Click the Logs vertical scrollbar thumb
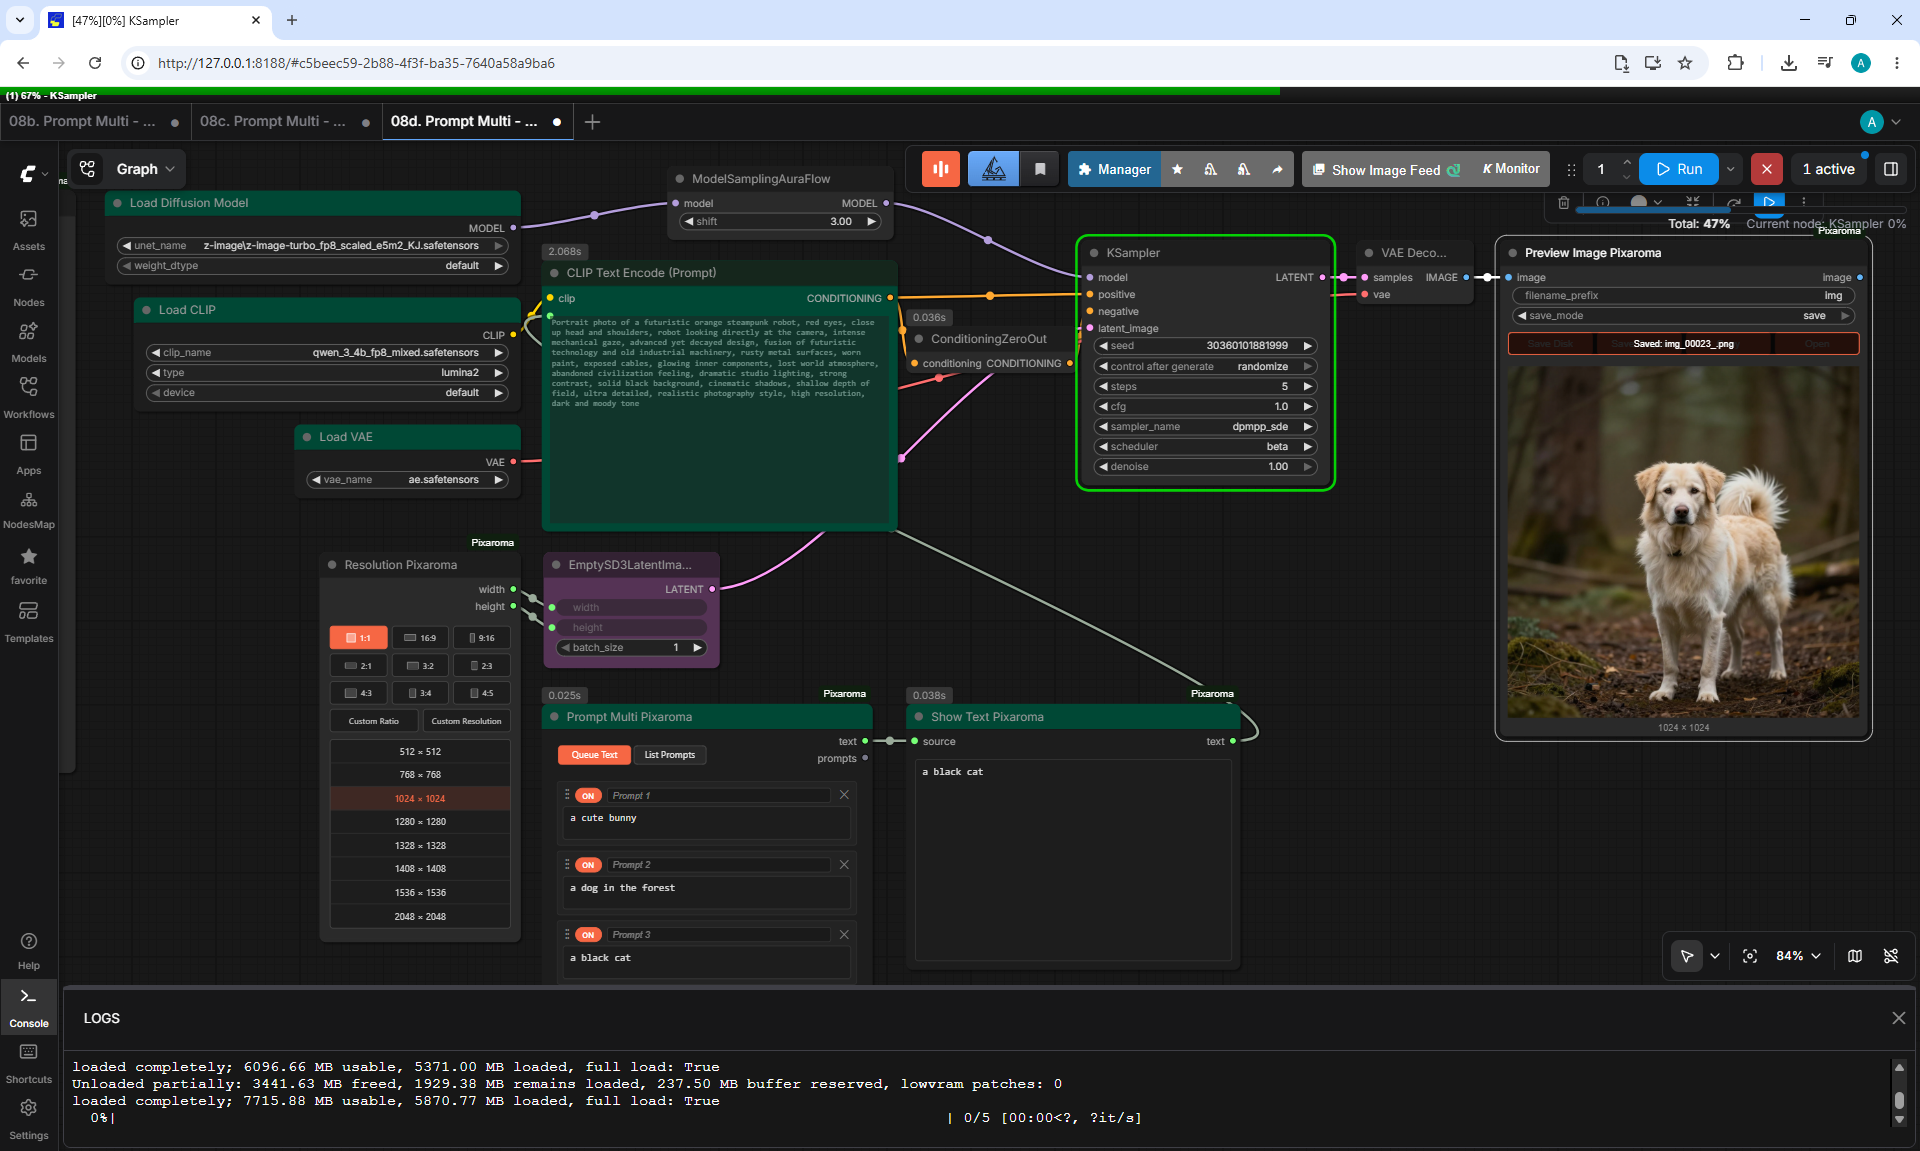Screen dimensions: 1920x1151 [1899, 1100]
